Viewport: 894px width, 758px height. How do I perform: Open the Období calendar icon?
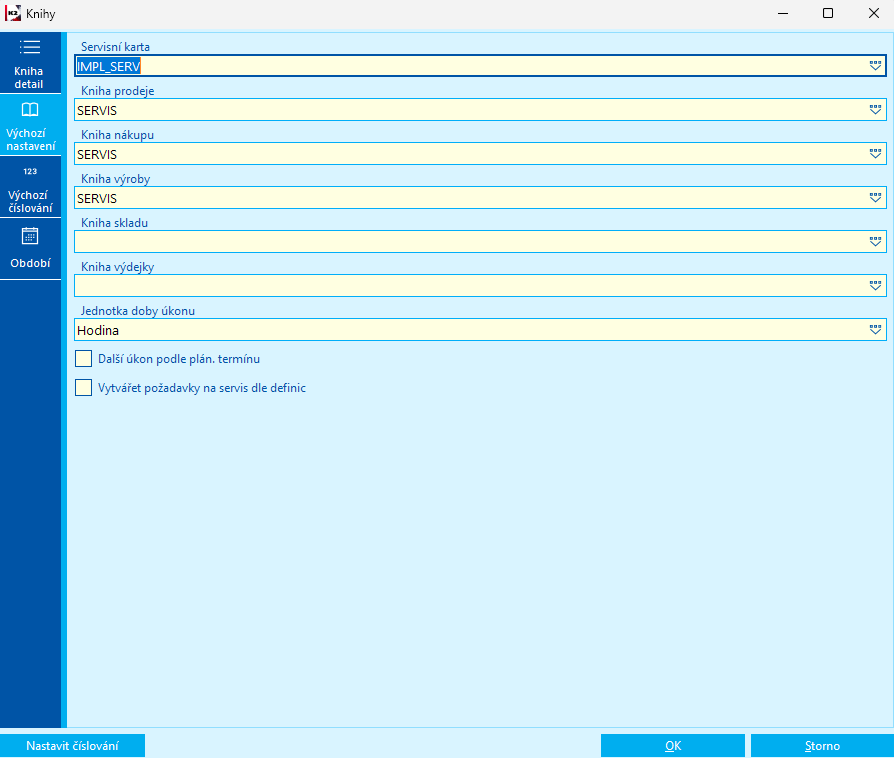[30, 236]
